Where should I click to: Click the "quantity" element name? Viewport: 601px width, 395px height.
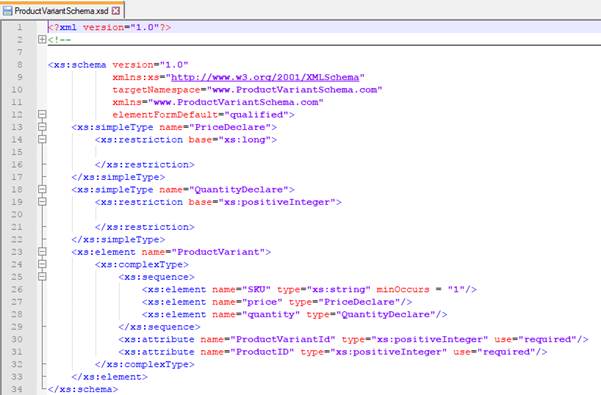tap(271, 314)
